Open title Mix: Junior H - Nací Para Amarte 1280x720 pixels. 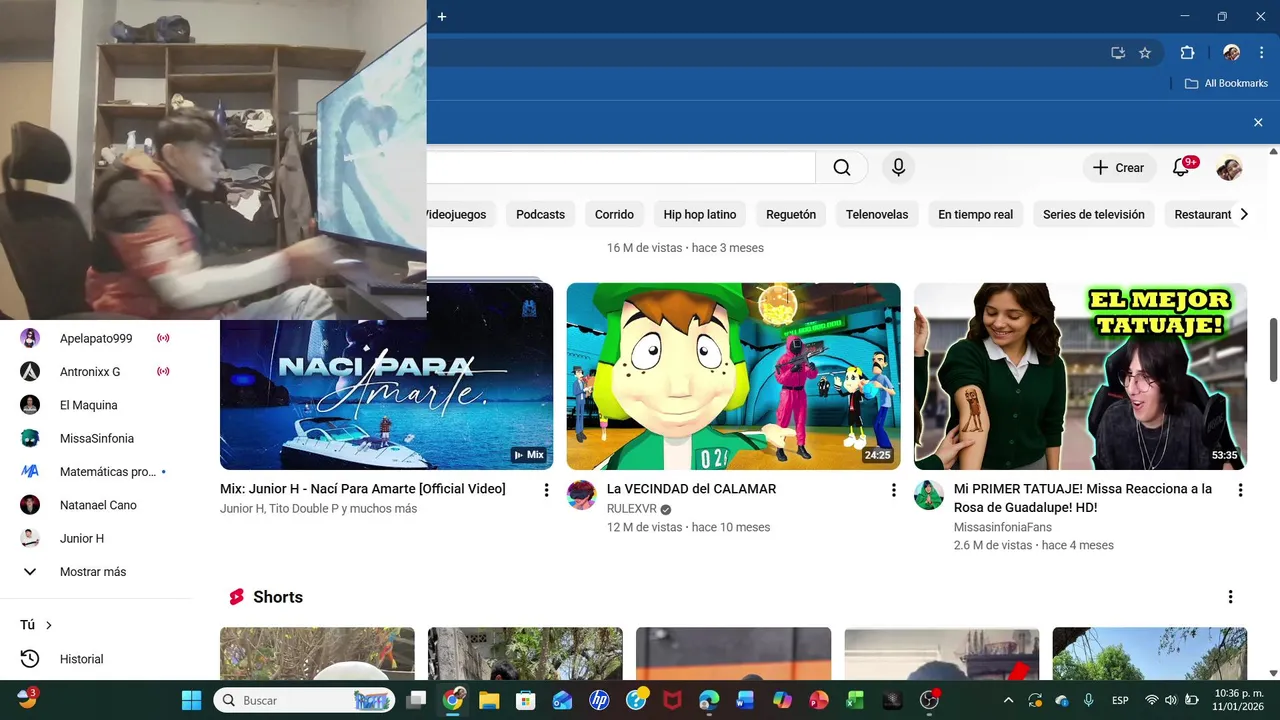(363, 489)
